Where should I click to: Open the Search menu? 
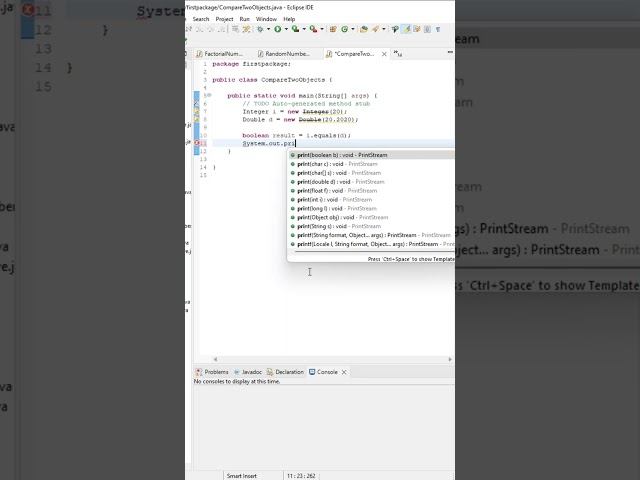(x=200, y=19)
